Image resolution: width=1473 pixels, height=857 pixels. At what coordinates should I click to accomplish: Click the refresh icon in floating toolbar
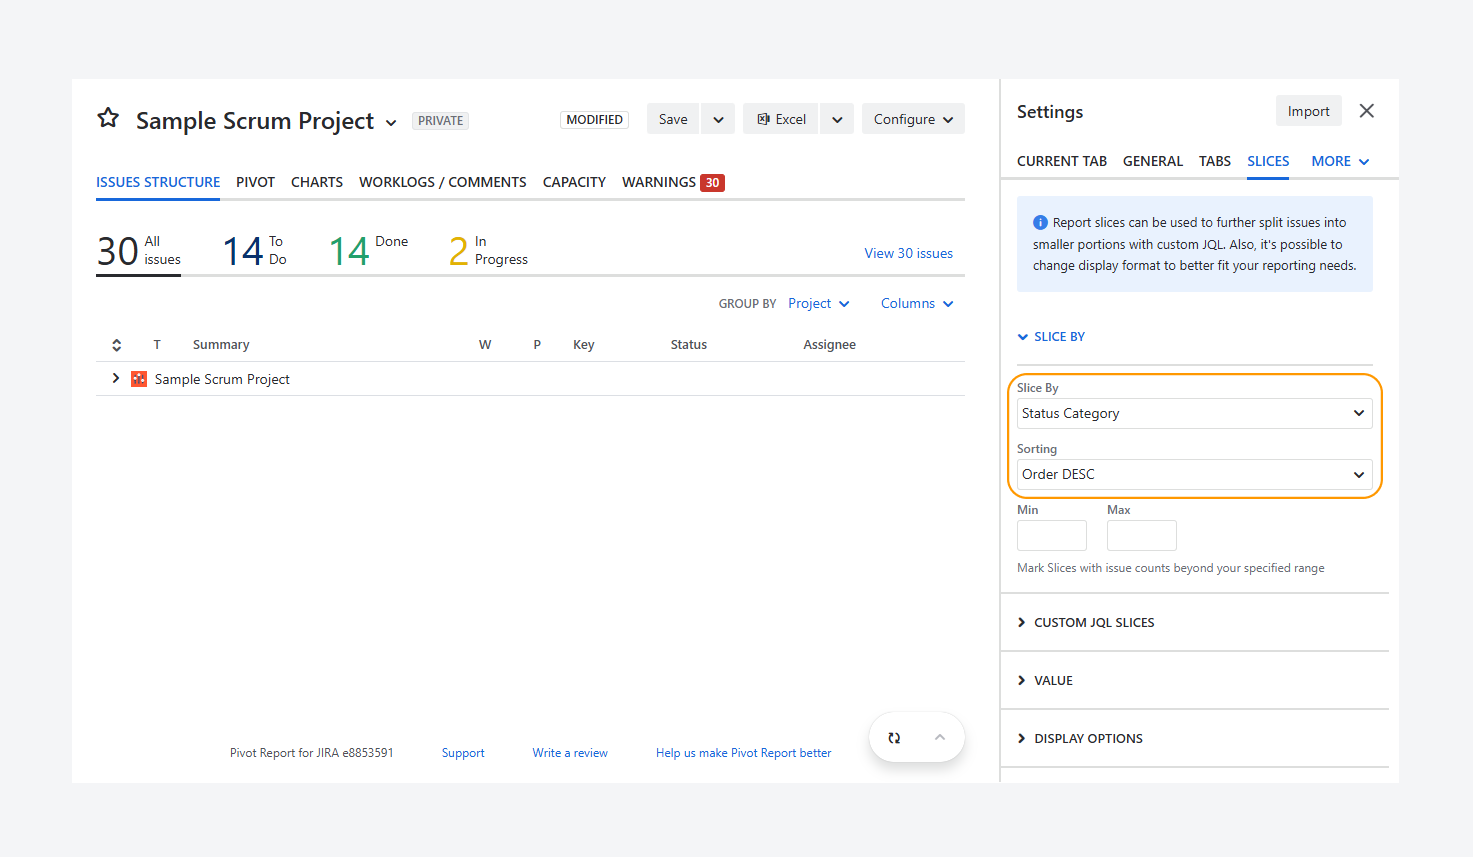coord(894,738)
